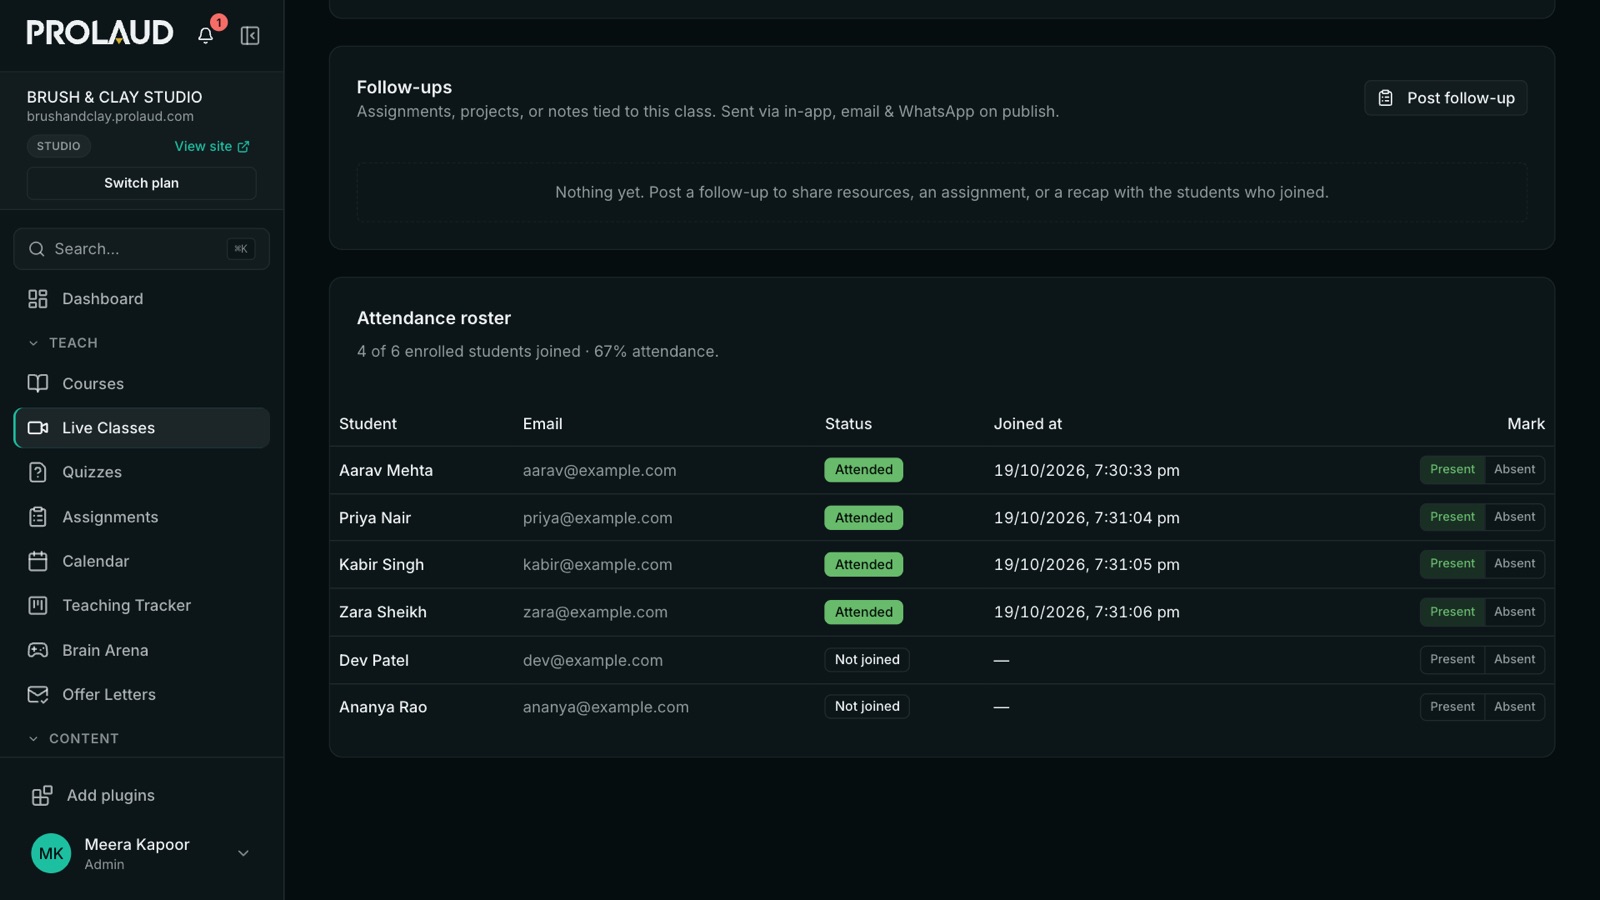This screenshot has width=1600, height=900.
Task: Mark Dev Patel as Present
Action: point(1452,660)
